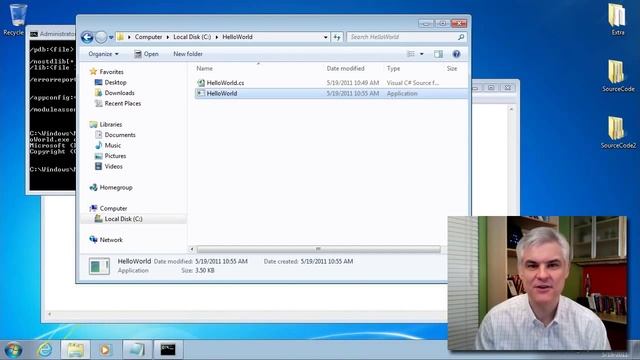640x360 pixels.
Task: Select the HelloWorld.cs source file
Action: (225, 83)
